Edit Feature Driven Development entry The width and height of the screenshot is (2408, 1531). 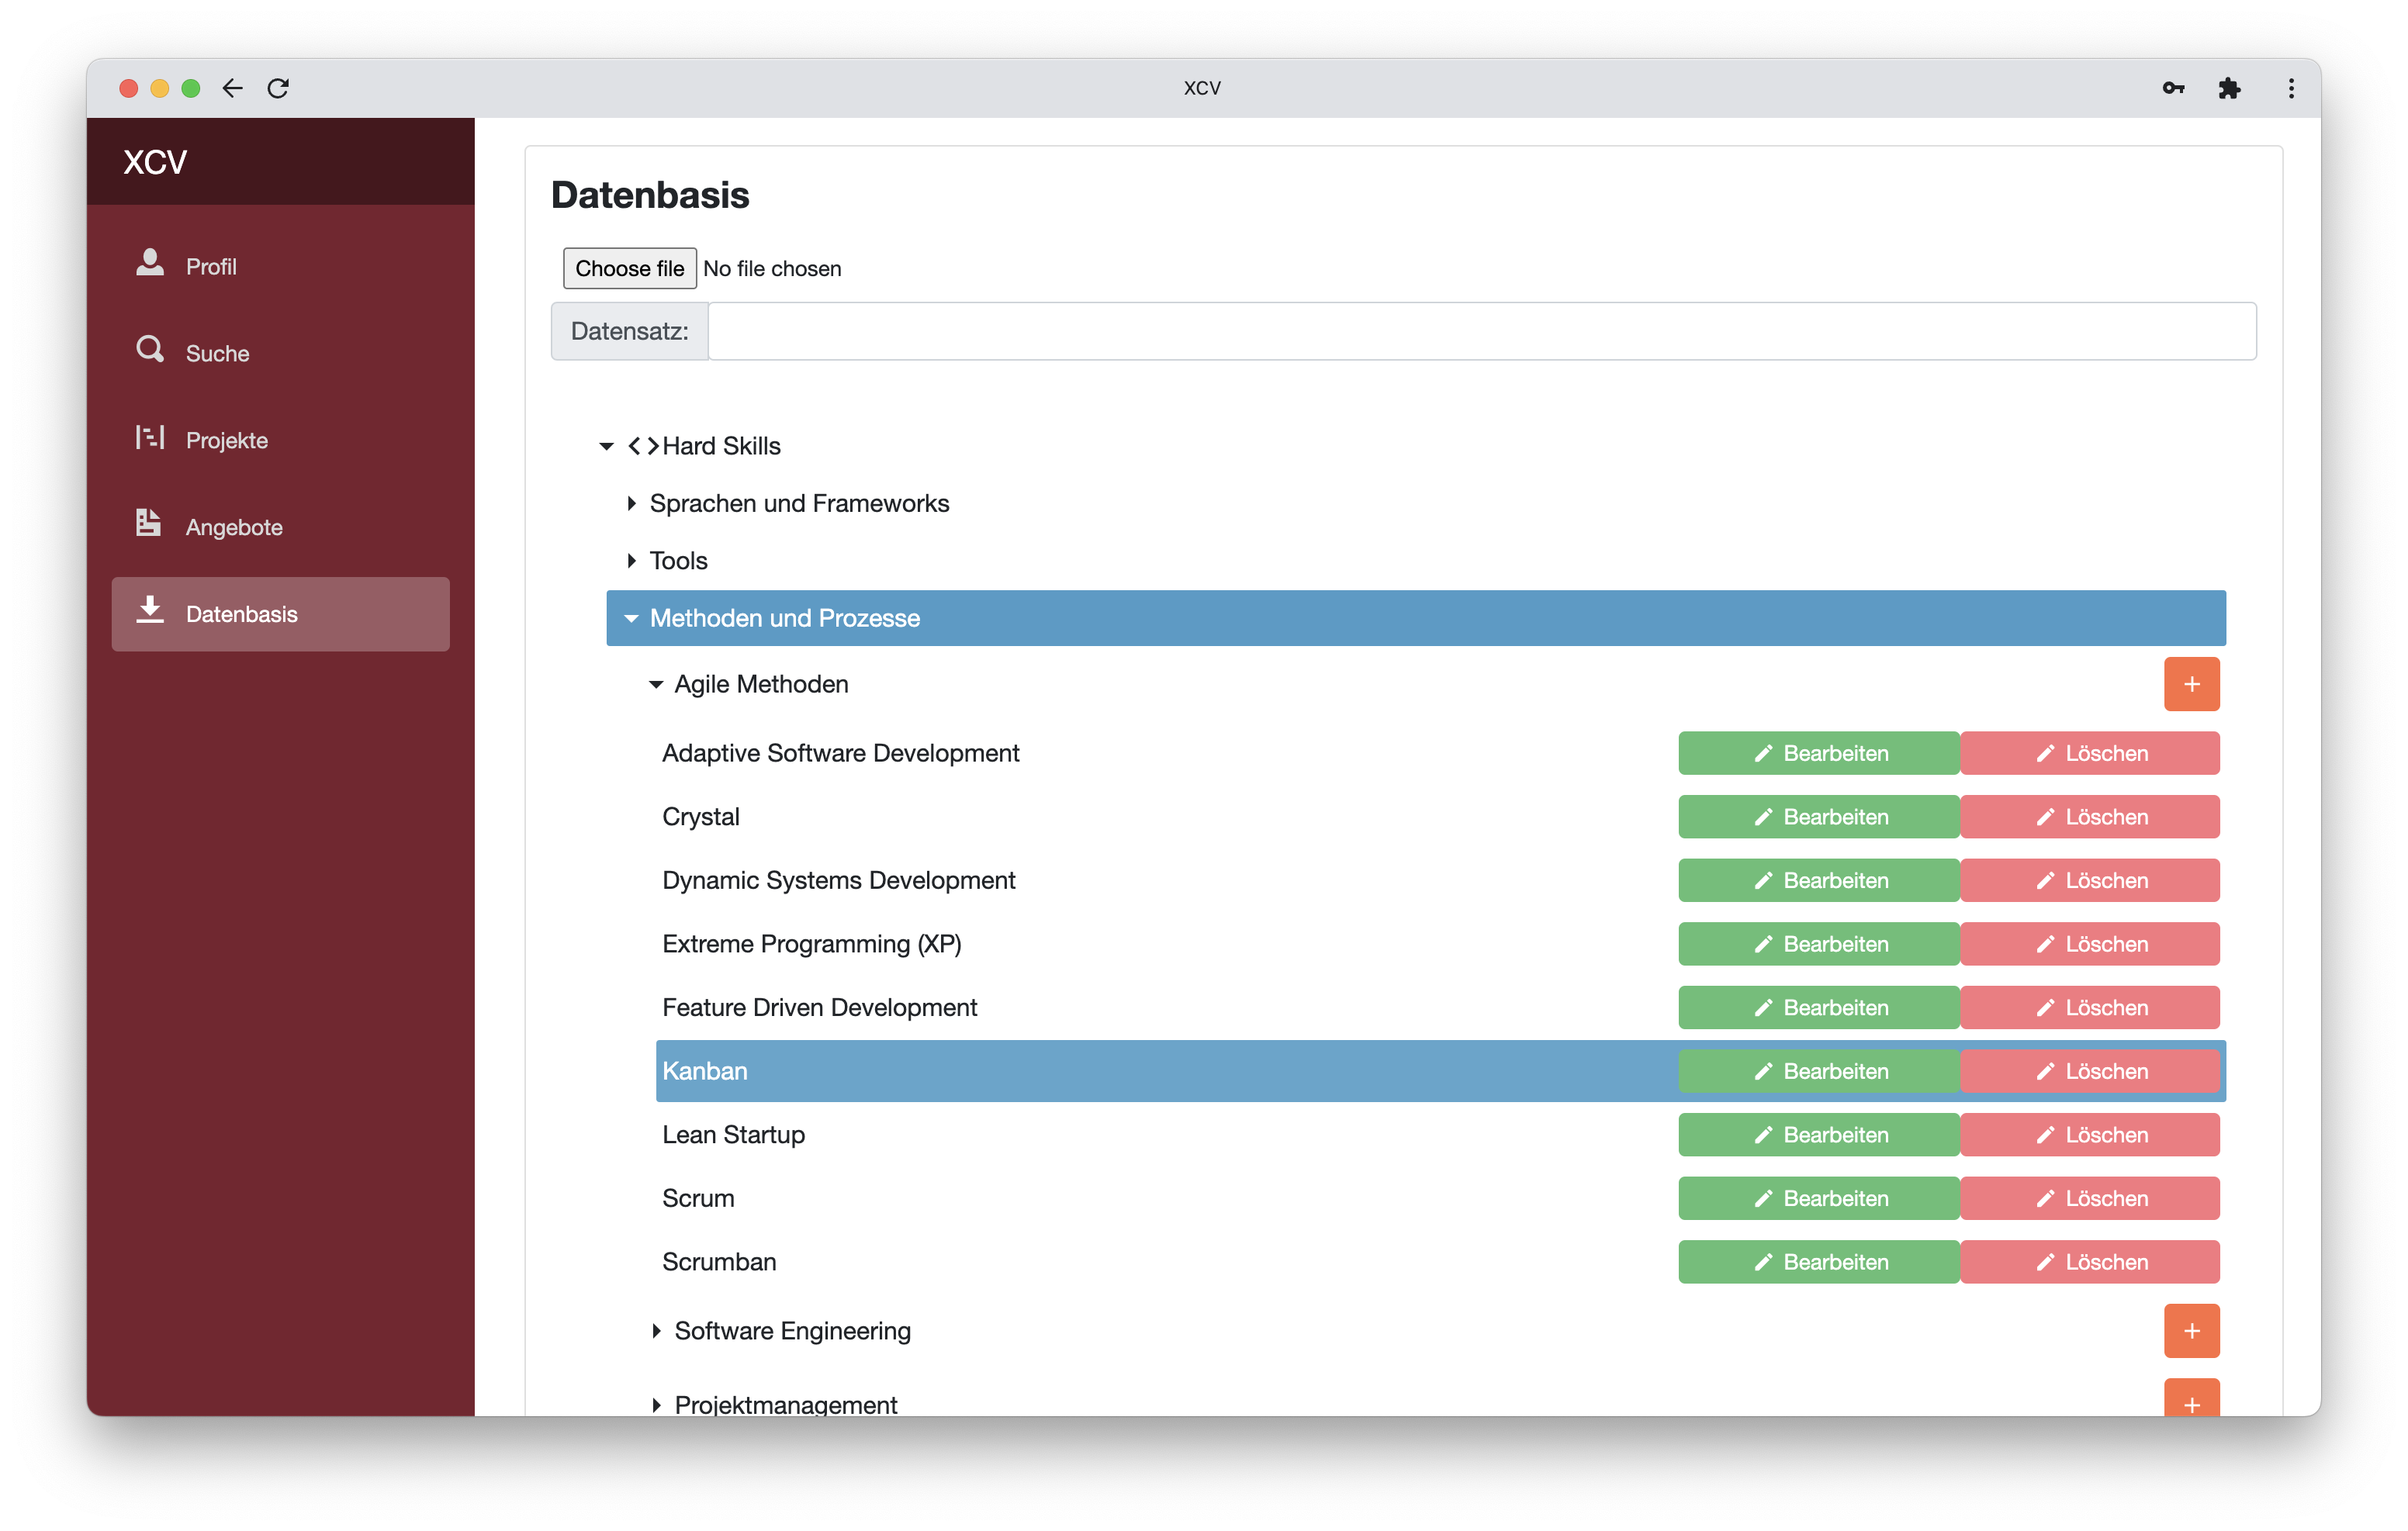click(x=1818, y=1007)
